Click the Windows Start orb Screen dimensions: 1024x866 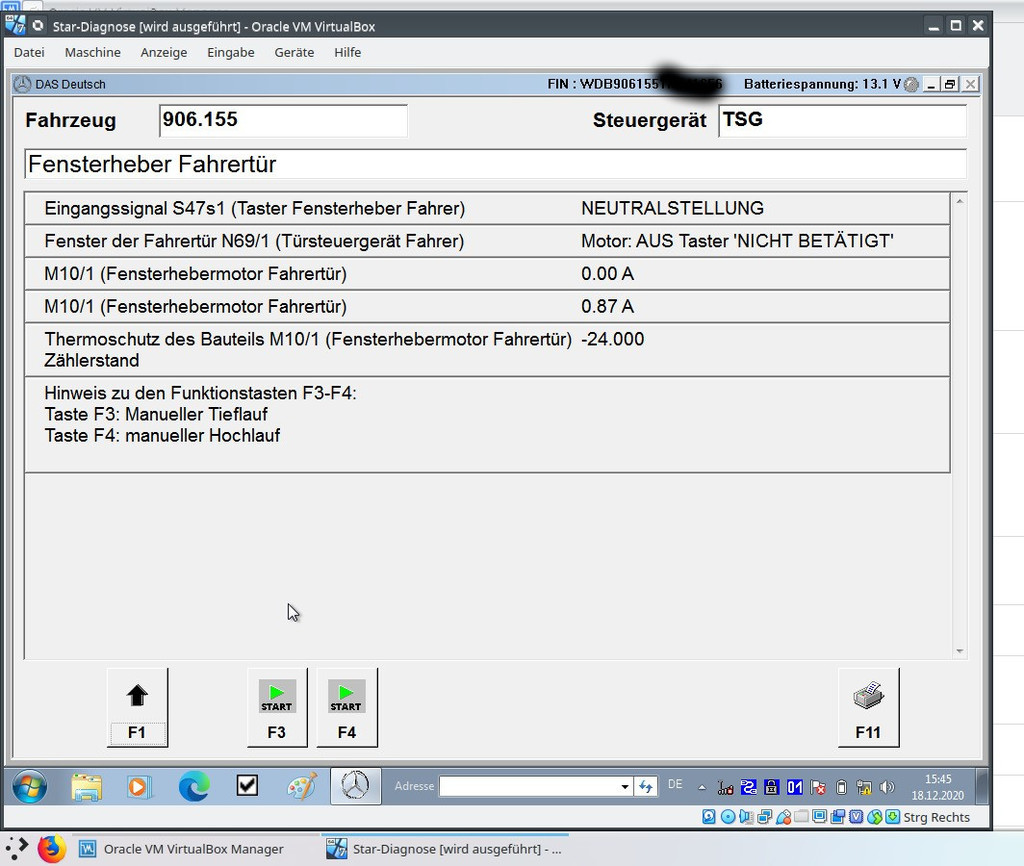30,786
